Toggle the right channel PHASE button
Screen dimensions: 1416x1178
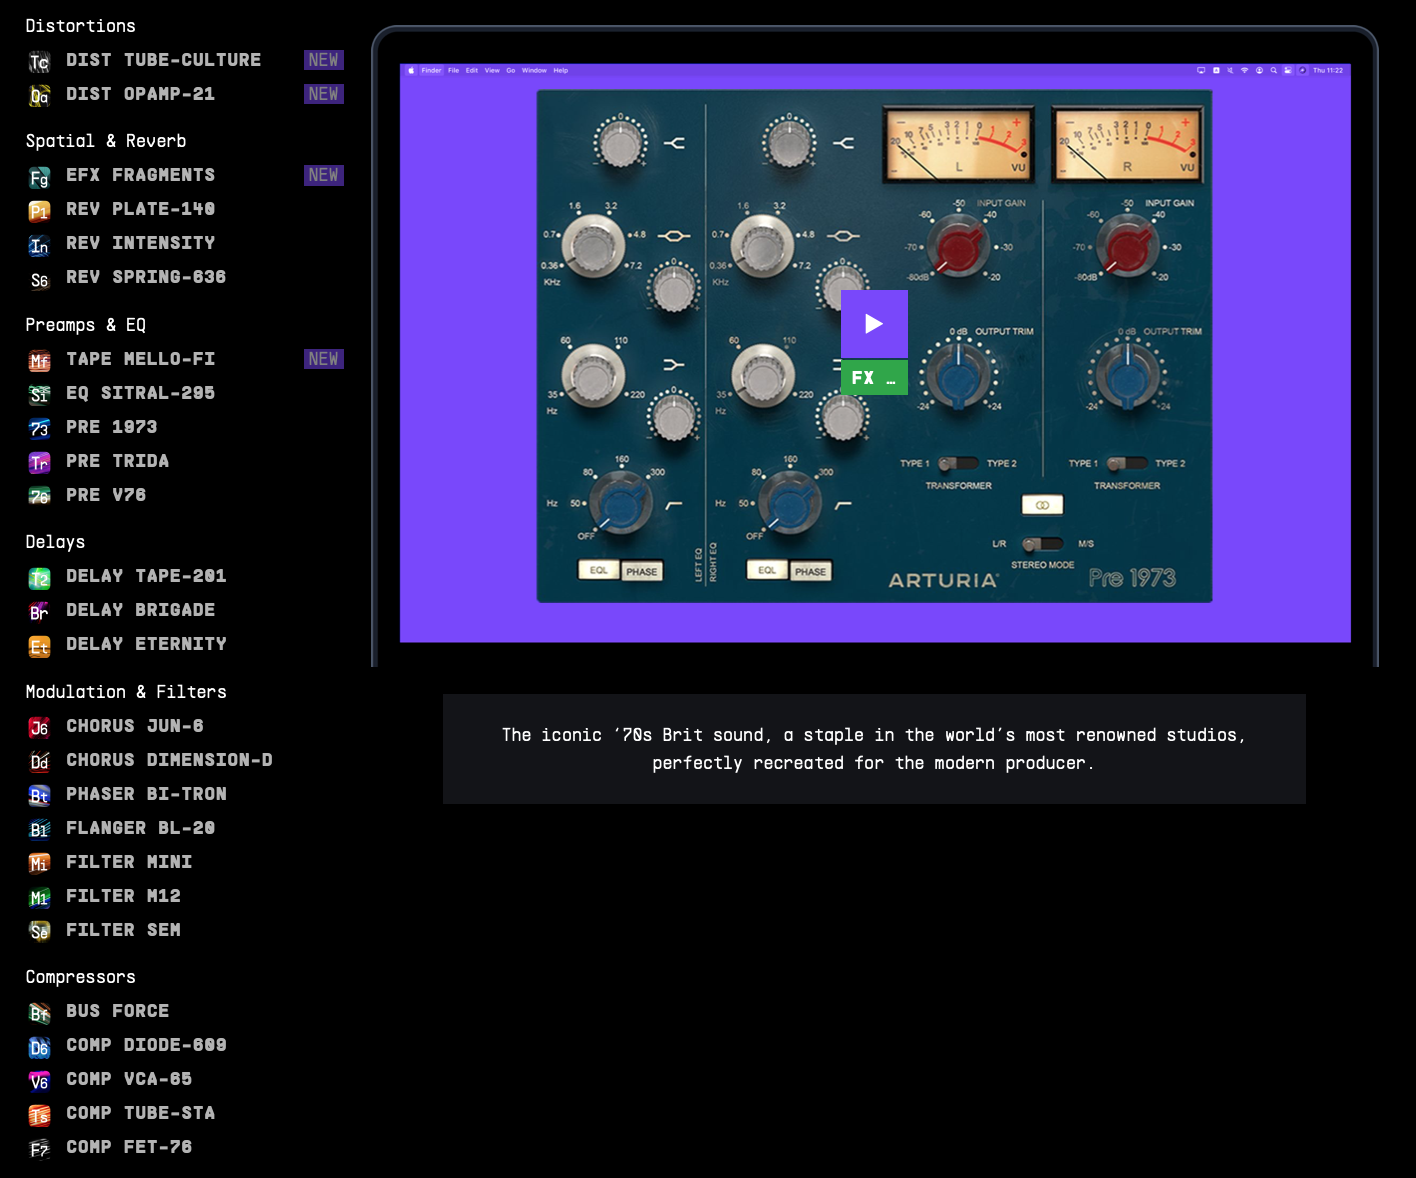pyautogui.click(x=810, y=571)
